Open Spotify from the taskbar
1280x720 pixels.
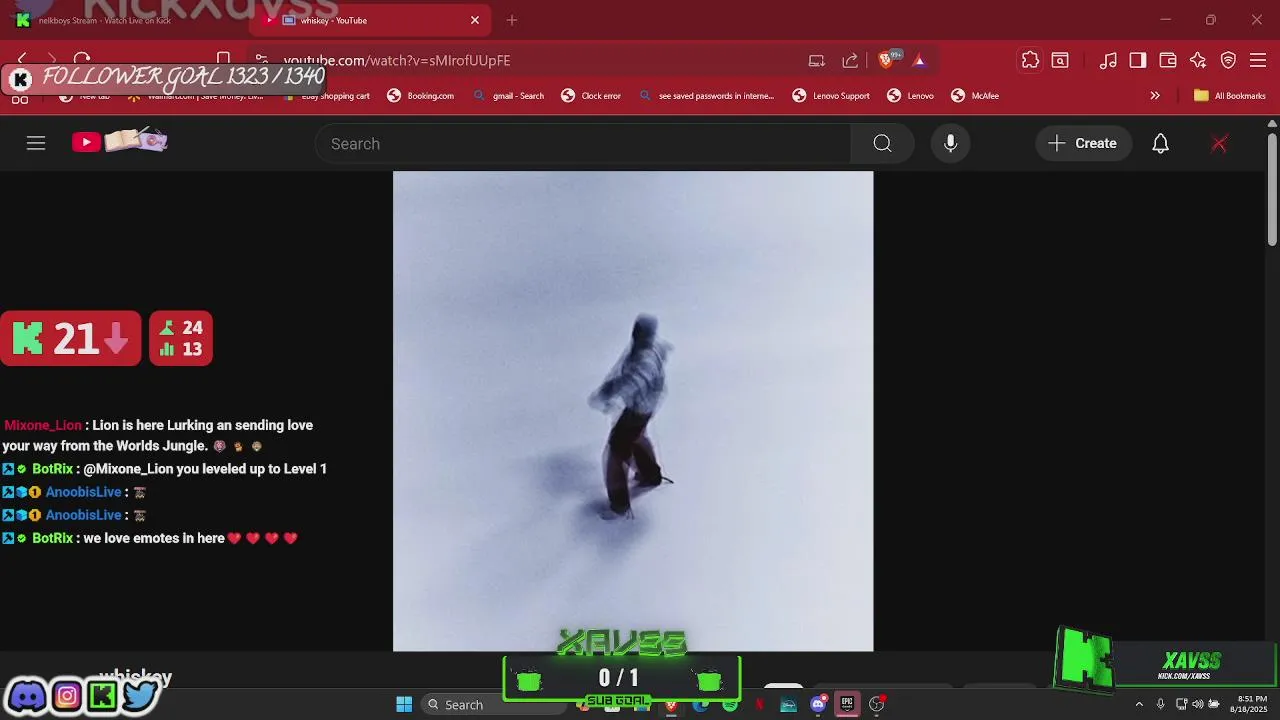click(730, 704)
